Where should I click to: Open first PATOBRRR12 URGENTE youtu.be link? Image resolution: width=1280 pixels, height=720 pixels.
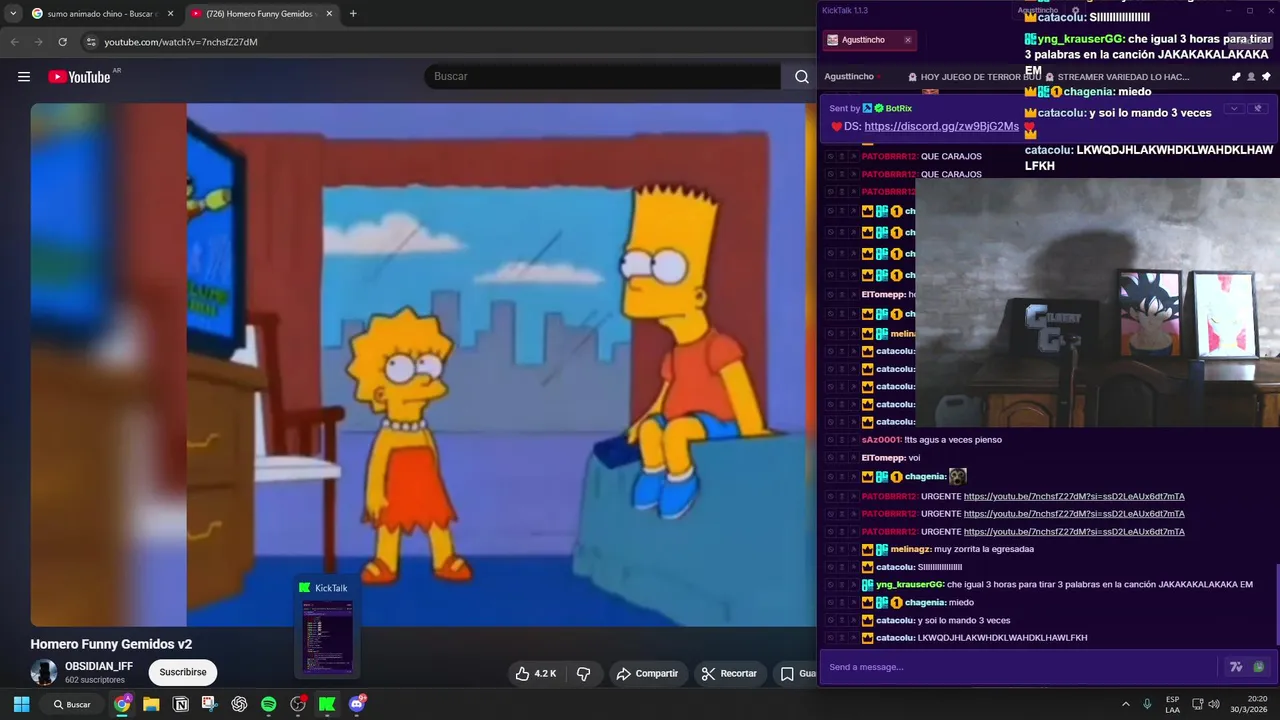(x=1074, y=497)
